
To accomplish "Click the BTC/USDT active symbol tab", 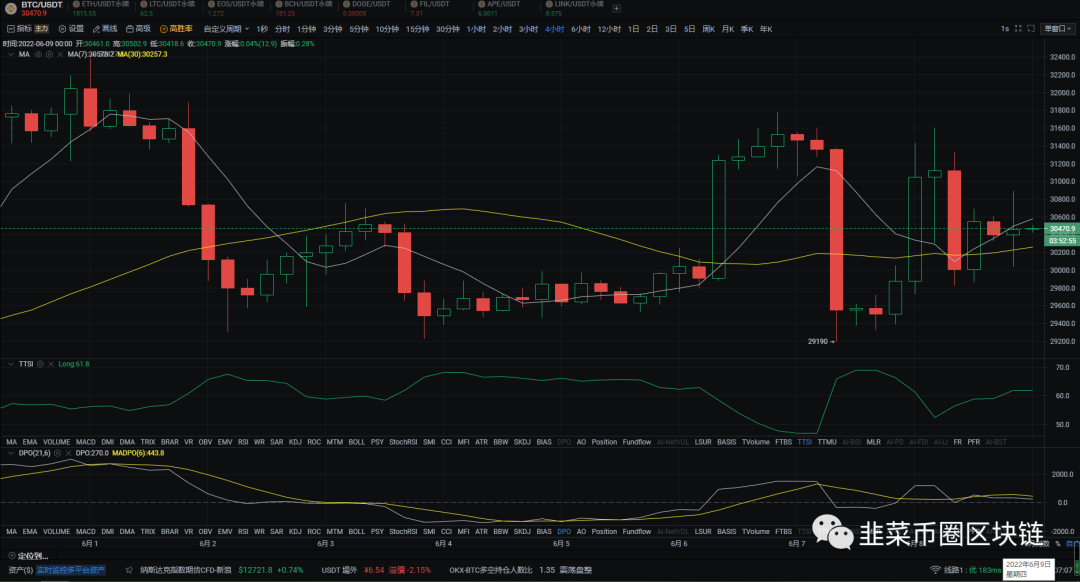I will 34,8.
